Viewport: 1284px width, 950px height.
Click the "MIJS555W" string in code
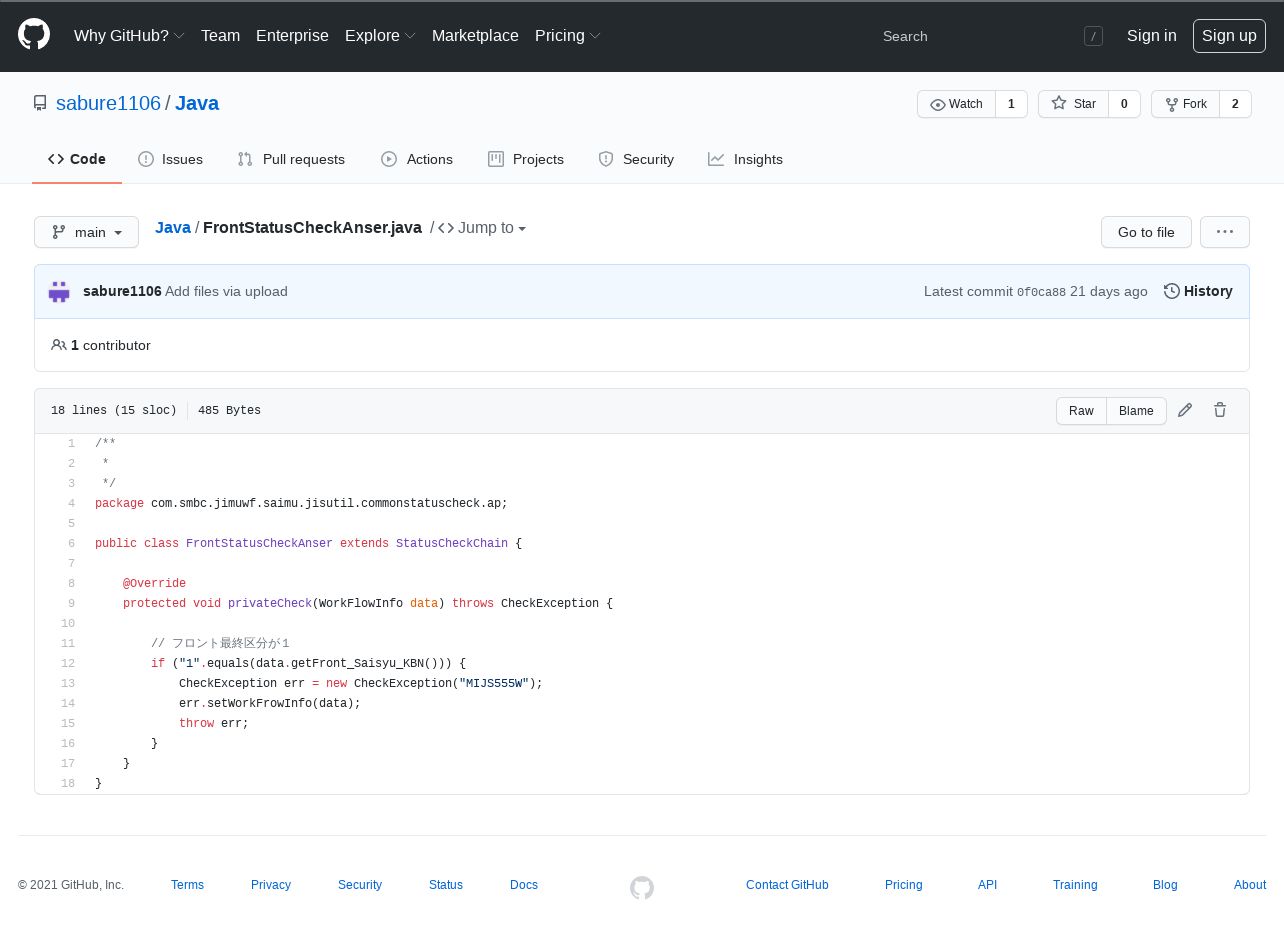pos(494,683)
